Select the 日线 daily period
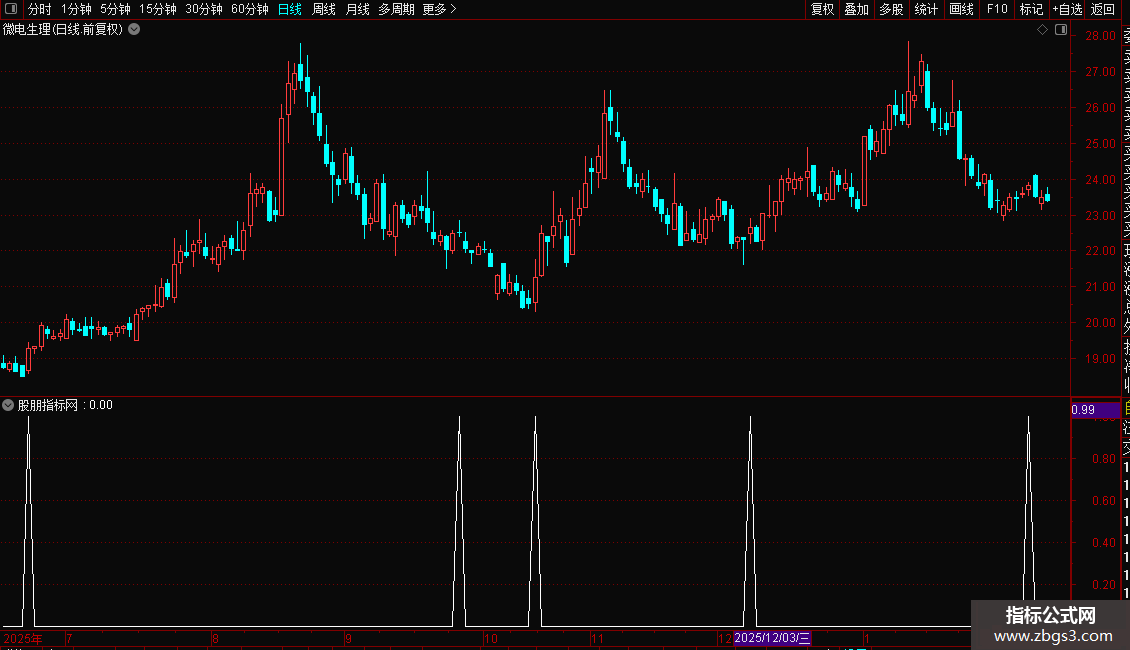Screen dimensions: 1130x650 pos(290,9)
